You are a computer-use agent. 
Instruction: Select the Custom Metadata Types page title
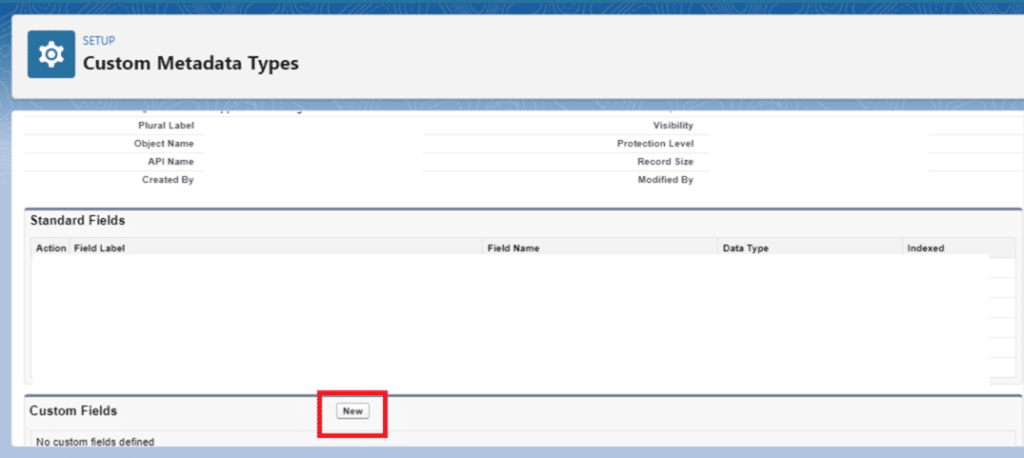[190, 64]
